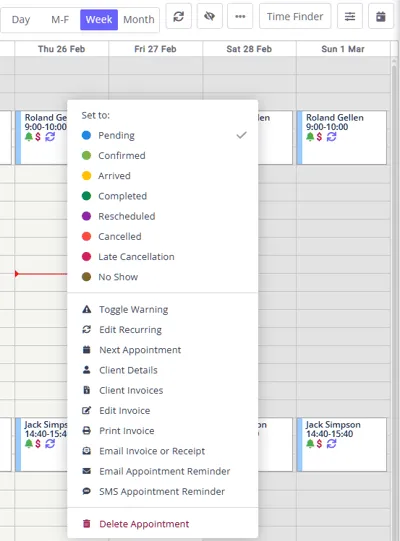Click the SMS Appointment Reminder bubble icon
The height and width of the screenshot is (541, 400).
tap(87, 491)
